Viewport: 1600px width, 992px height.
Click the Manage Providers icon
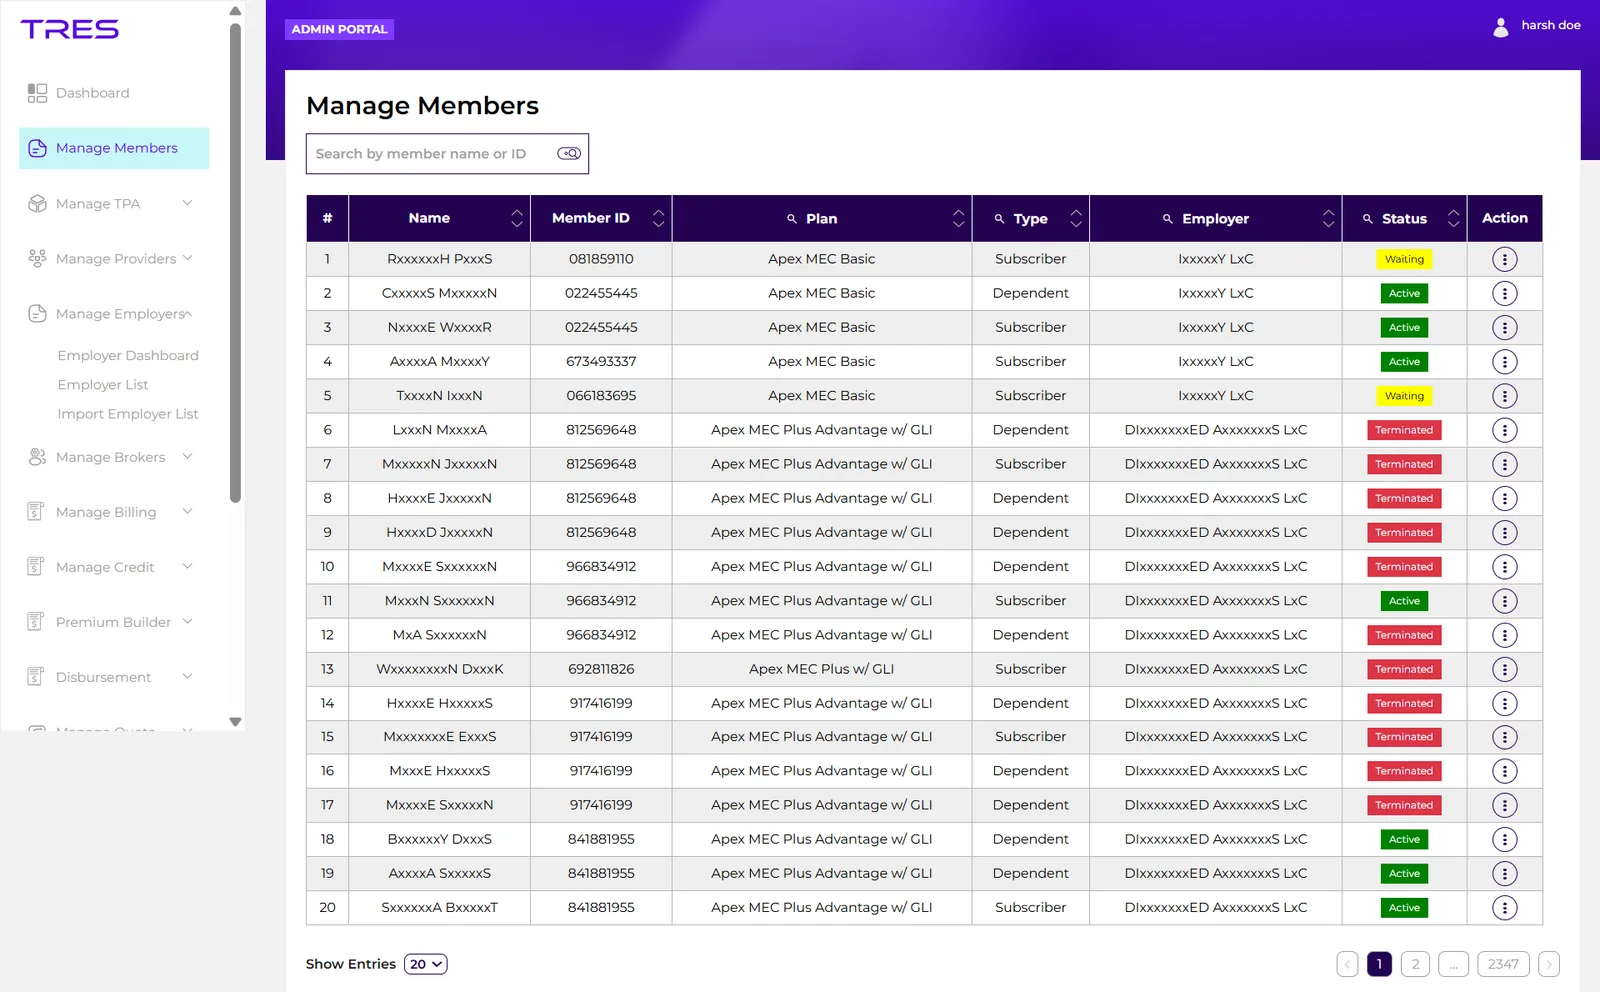click(37, 259)
